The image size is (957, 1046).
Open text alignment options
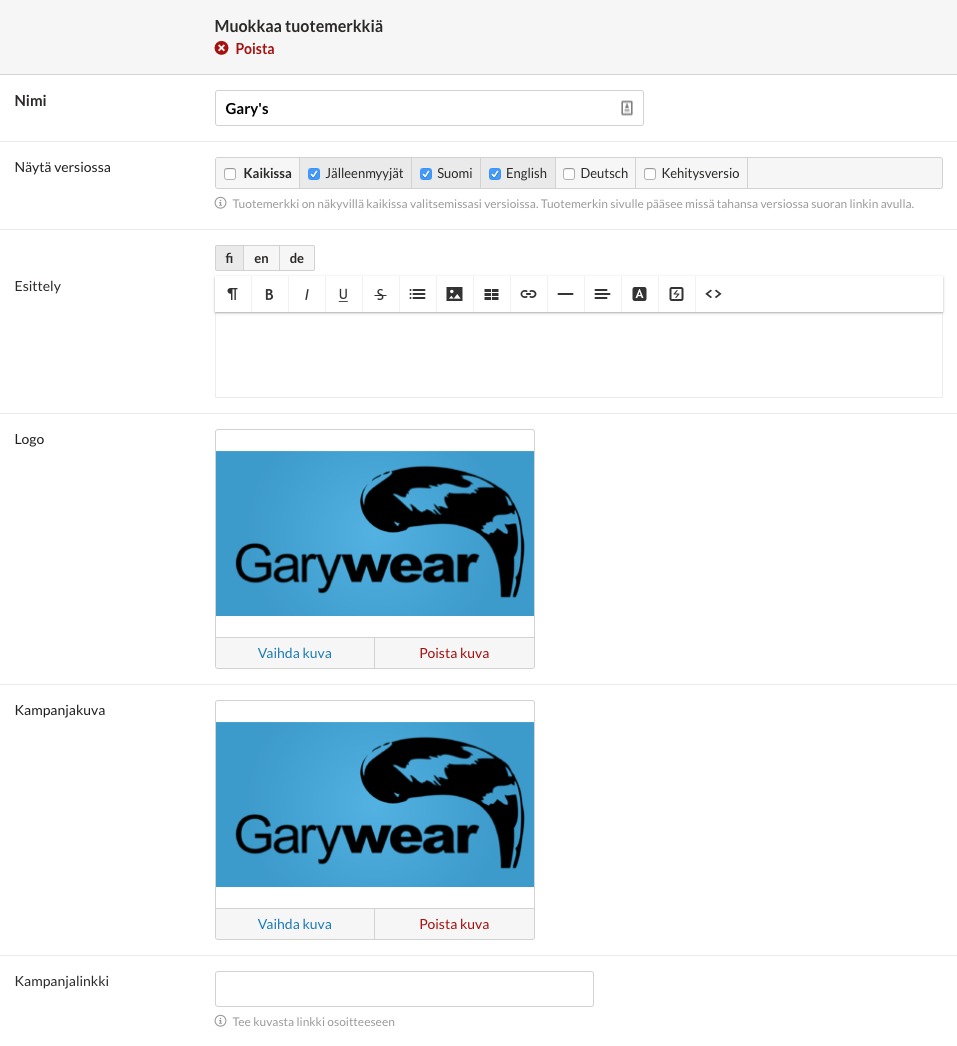point(602,294)
